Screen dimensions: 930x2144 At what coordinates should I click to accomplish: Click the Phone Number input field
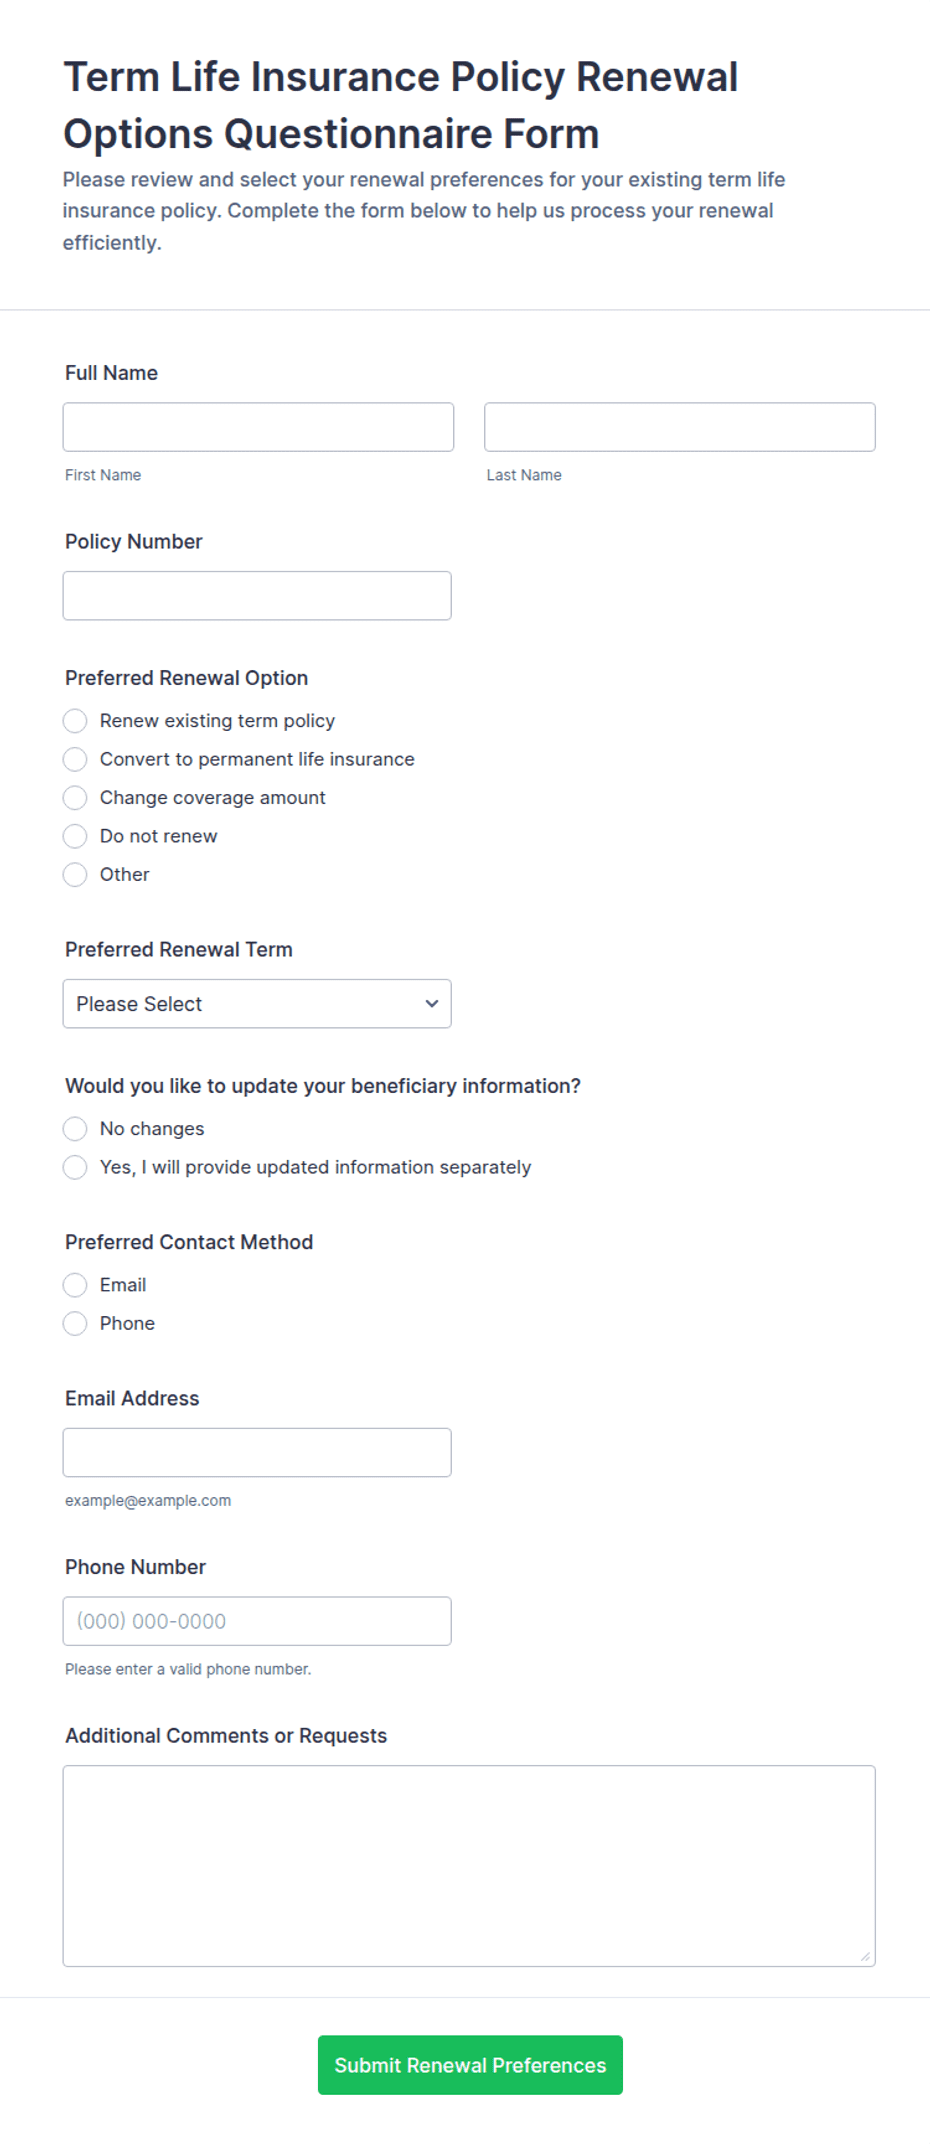pyautogui.click(x=257, y=1621)
